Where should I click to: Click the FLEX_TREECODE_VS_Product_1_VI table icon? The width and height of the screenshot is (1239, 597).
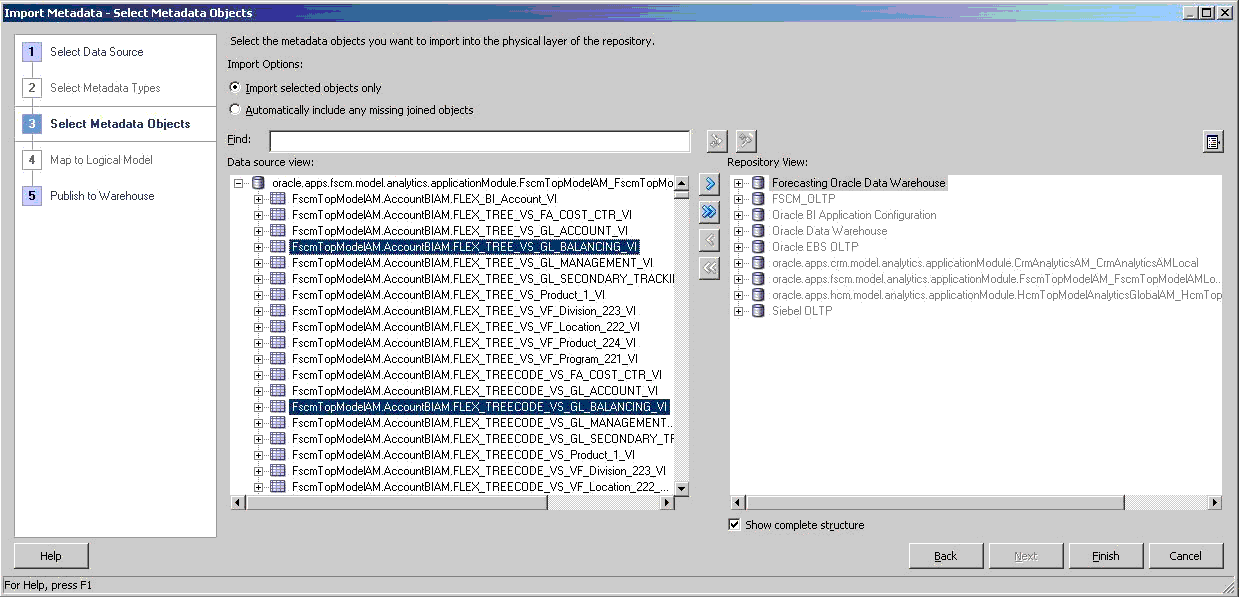tap(278, 455)
